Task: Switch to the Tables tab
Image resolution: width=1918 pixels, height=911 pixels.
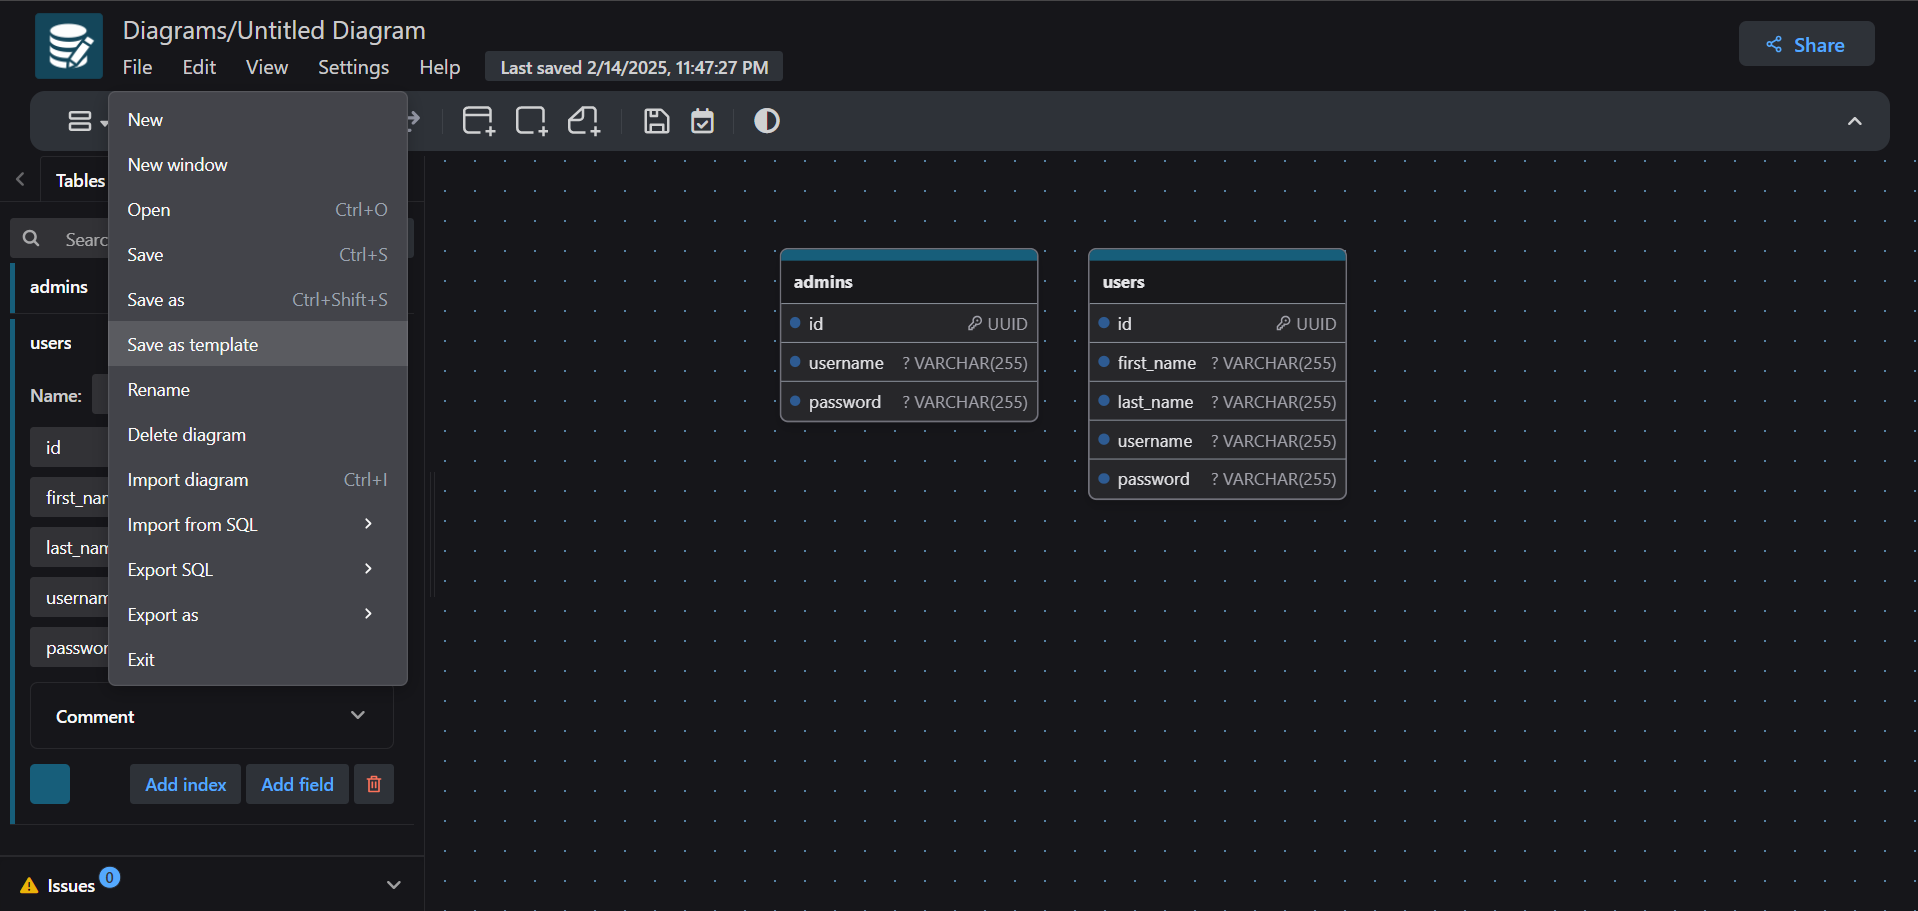Action: (x=80, y=180)
